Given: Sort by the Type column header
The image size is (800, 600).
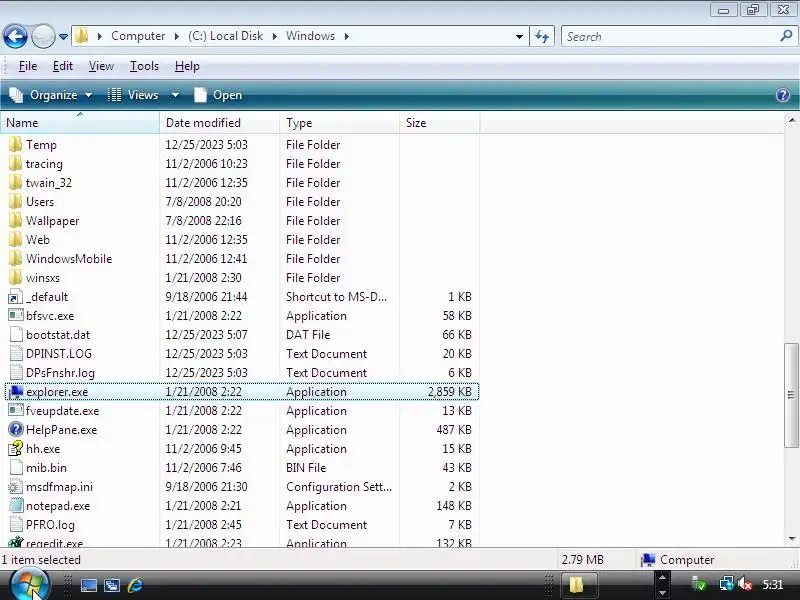Looking at the screenshot, I should tap(339, 123).
